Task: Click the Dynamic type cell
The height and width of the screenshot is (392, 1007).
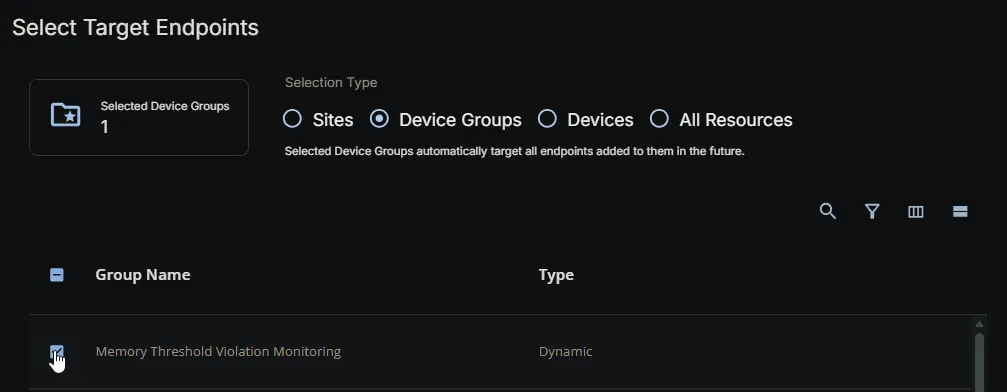Action: click(x=565, y=352)
